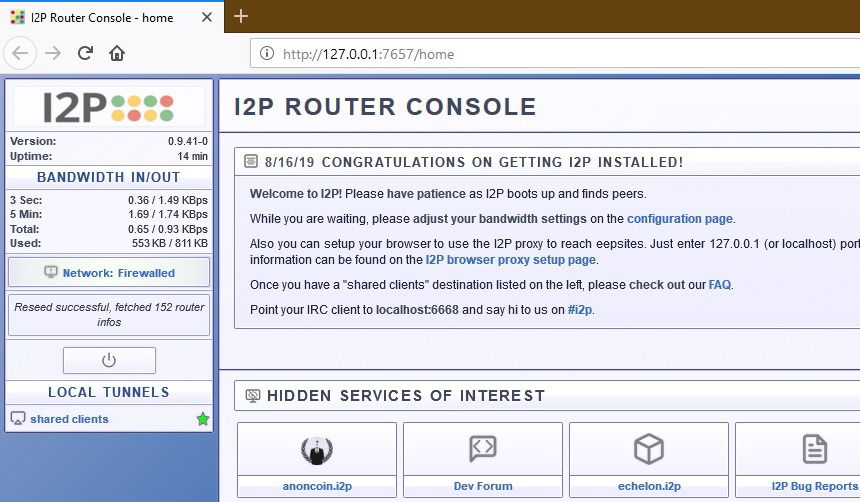Click the Used value 553 KB / 811 KB
The image size is (860, 502).
coord(169,244)
